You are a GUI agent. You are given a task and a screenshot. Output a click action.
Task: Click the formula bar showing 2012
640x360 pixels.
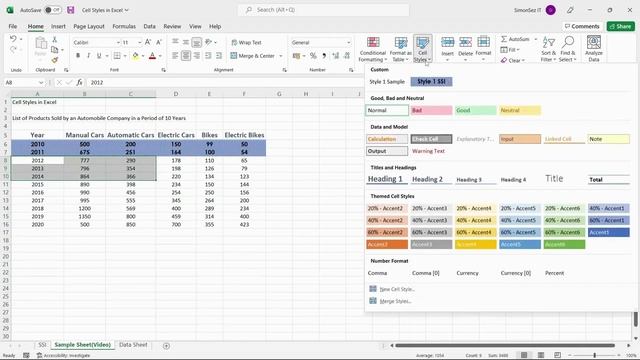click(x=224, y=82)
